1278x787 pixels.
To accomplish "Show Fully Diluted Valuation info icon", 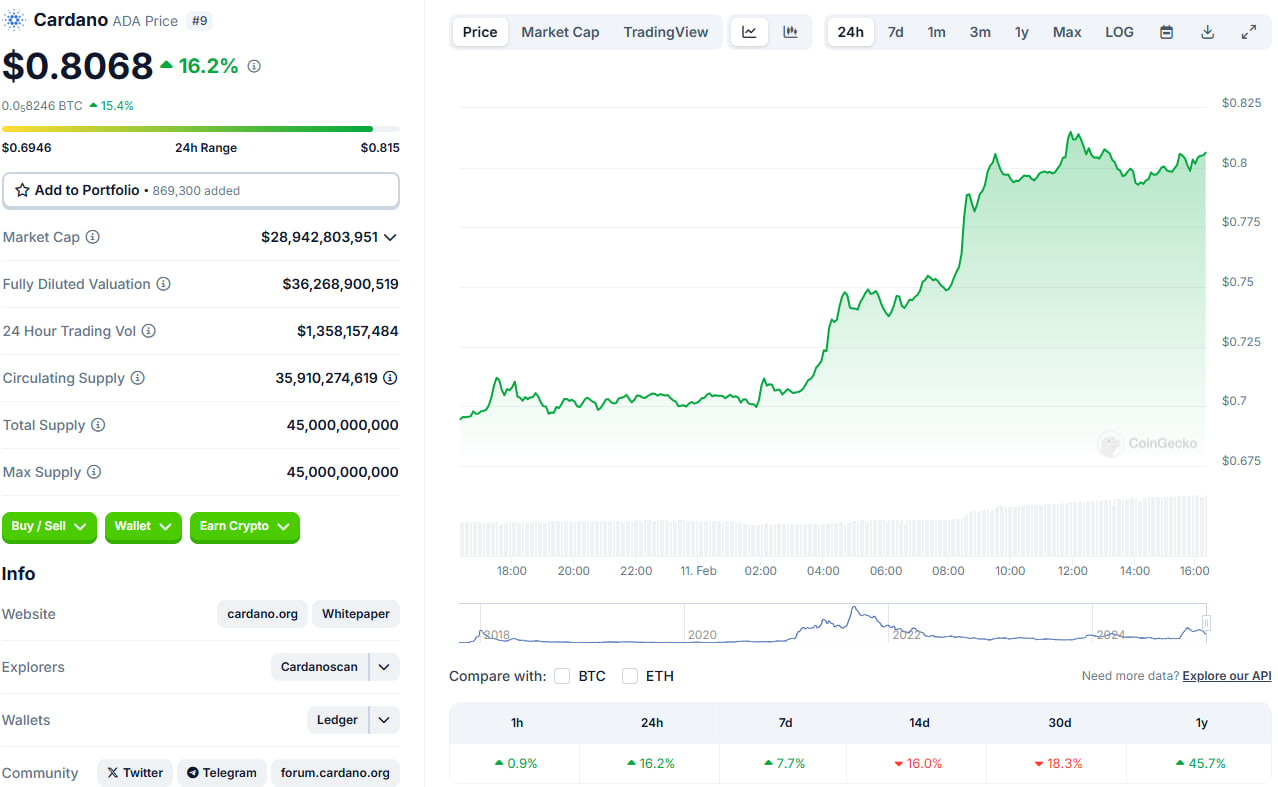I will click(163, 284).
